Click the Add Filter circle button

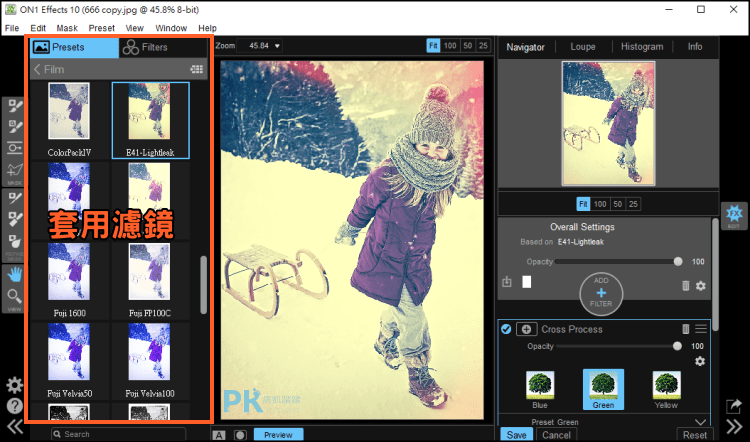[601, 293]
